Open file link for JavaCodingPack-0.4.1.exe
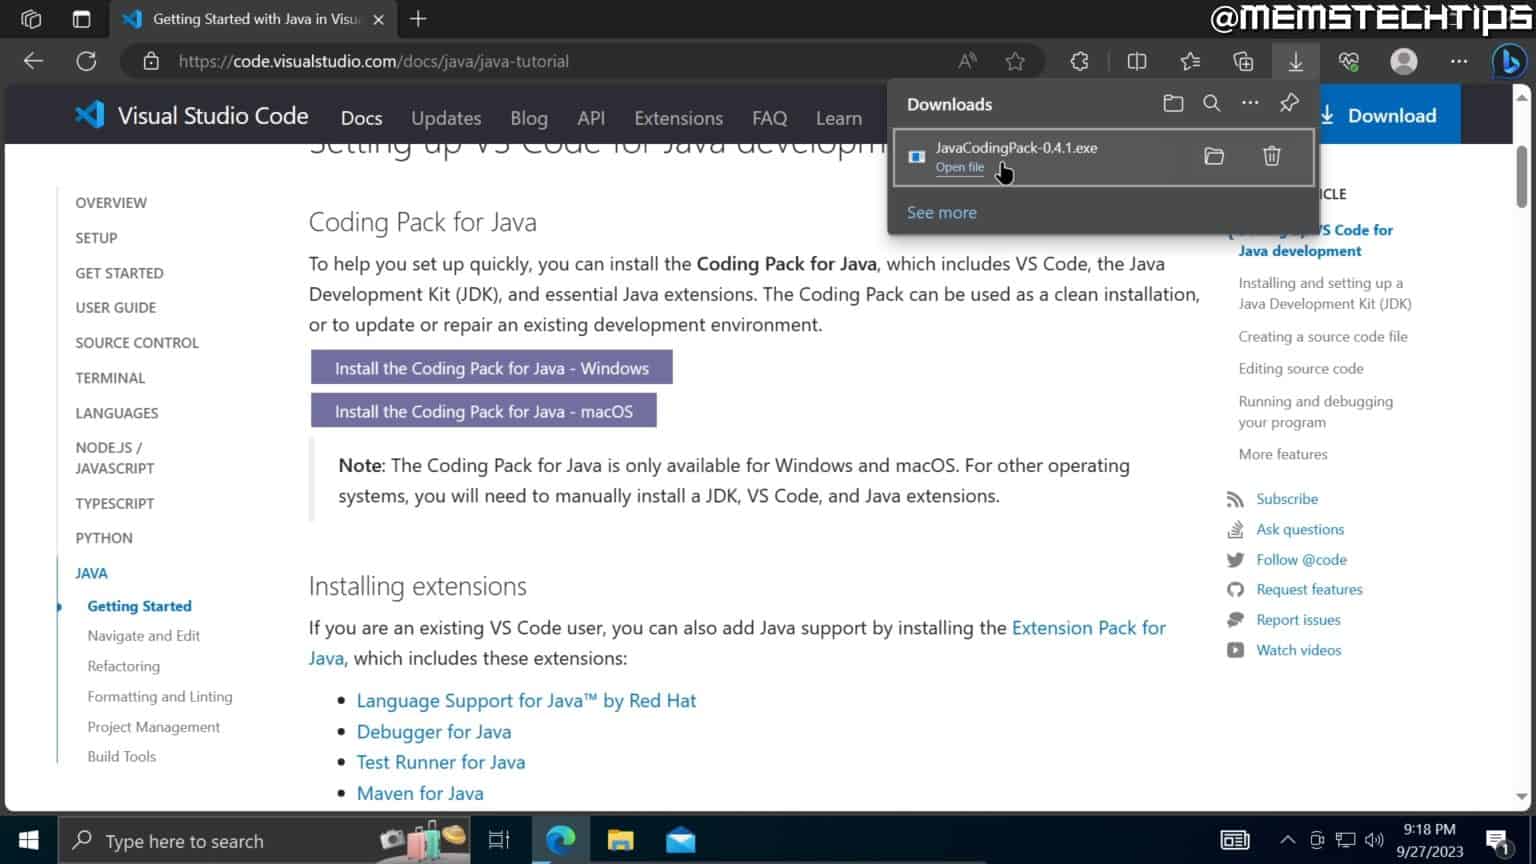The height and width of the screenshot is (864, 1536). coord(959,167)
